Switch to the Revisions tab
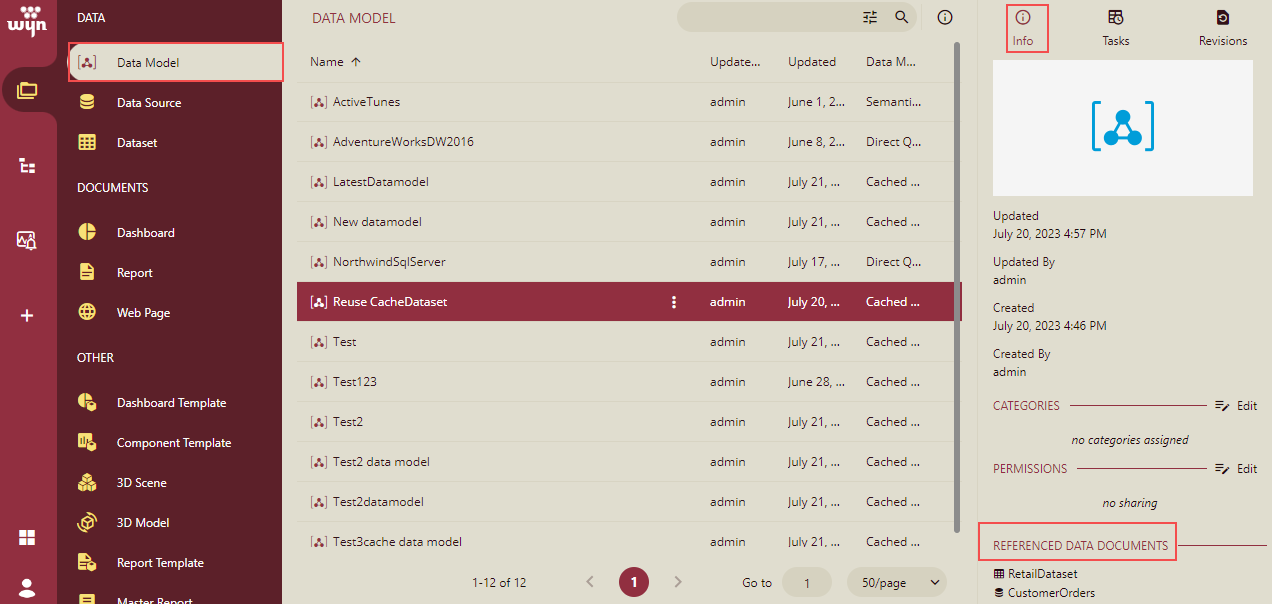This screenshot has height=604, width=1272. (1223, 28)
